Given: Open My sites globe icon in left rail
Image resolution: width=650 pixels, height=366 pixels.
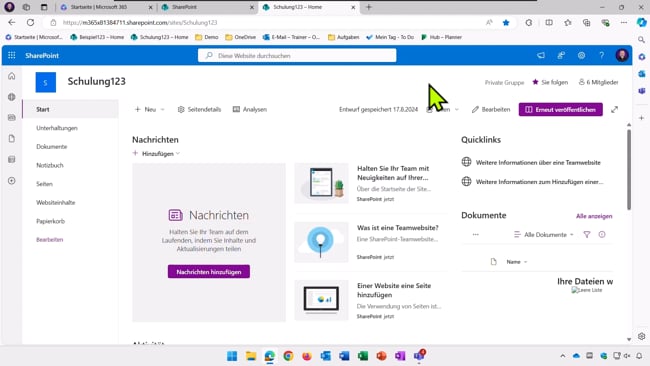Looking at the screenshot, I should pyautogui.click(x=12, y=97).
